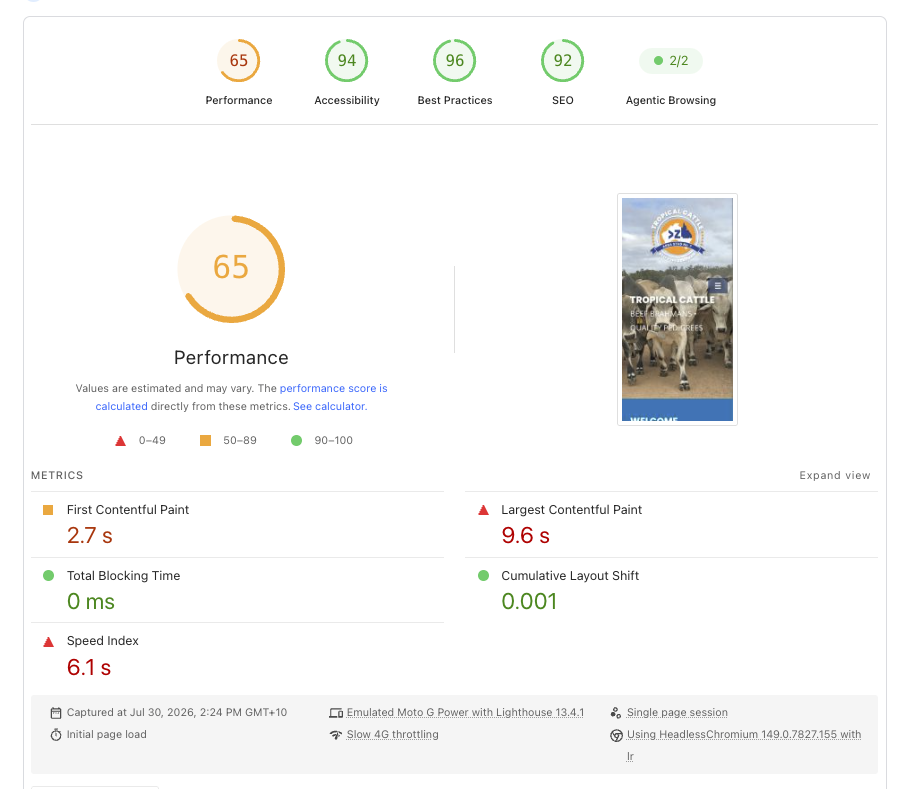Select the Performance label under the top gauge
The height and width of the screenshot is (789, 917).
[x=239, y=101]
